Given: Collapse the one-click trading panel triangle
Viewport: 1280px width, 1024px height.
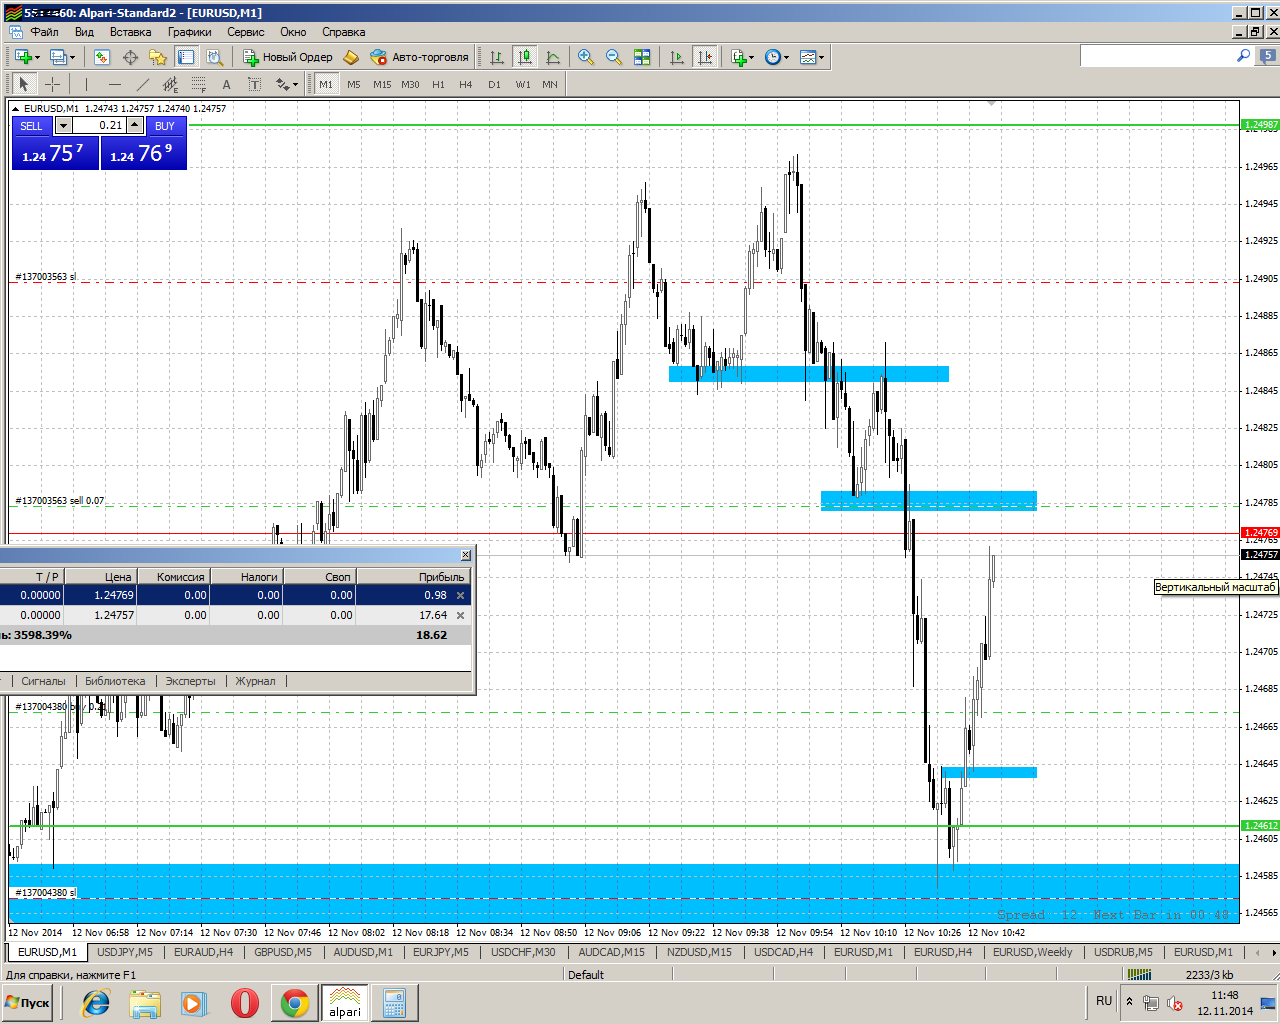Looking at the screenshot, I should point(15,108).
